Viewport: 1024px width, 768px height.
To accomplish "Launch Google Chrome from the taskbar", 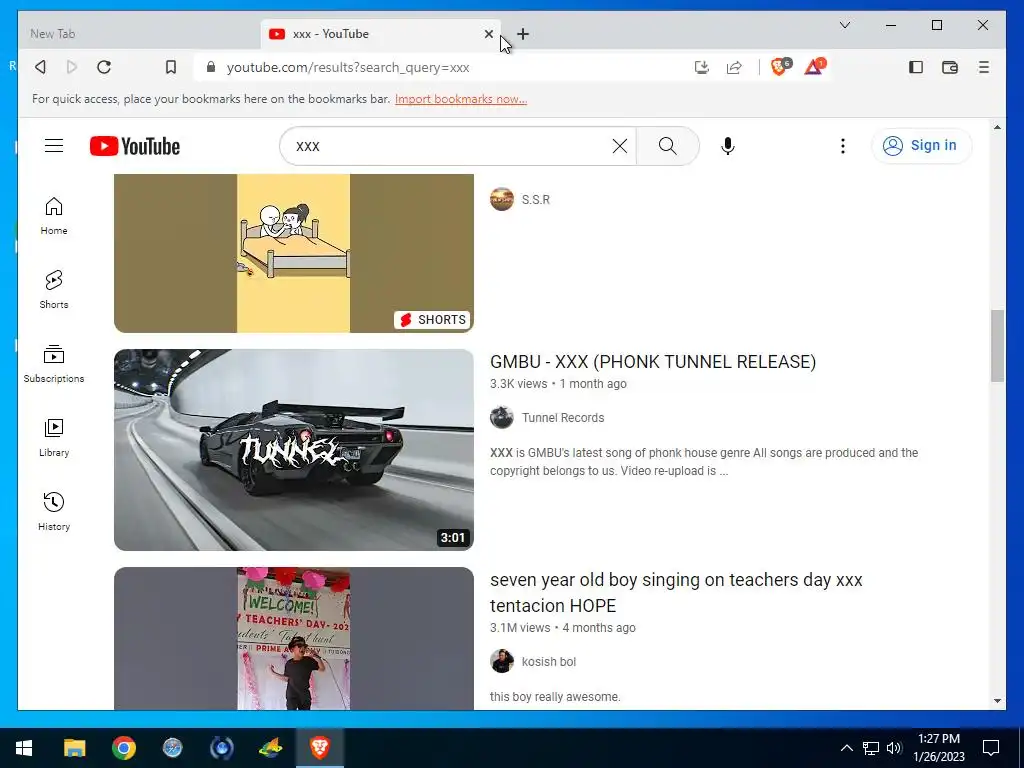I will tap(123, 748).
